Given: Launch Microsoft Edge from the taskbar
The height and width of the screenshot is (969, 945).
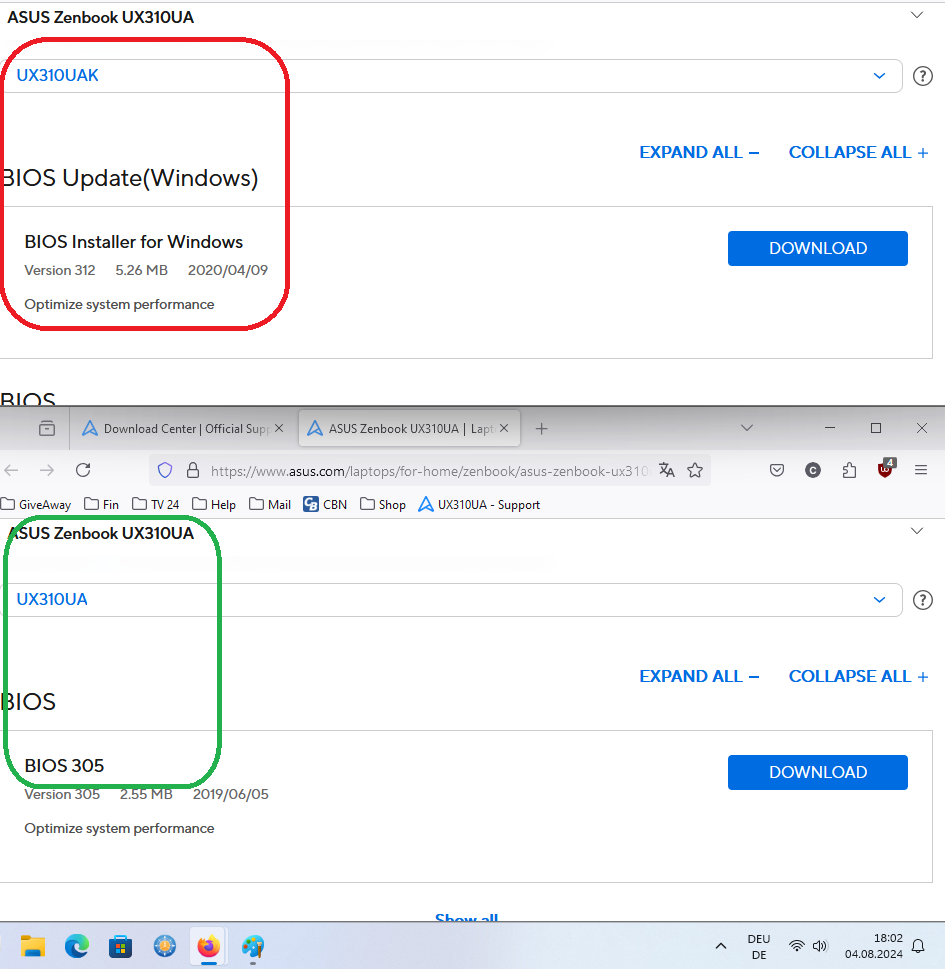Looking at the screenshot, I should (x=77, y=946).
